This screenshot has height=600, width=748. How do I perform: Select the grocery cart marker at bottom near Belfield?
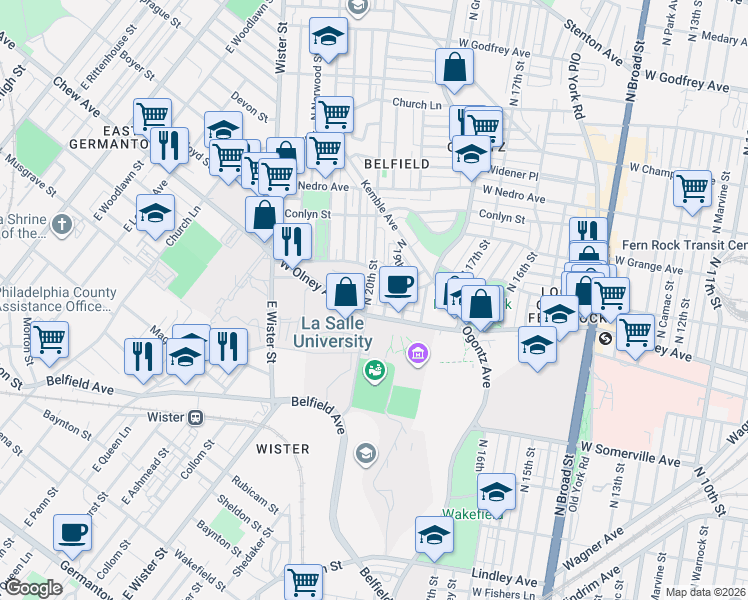(x=303, y=582)
